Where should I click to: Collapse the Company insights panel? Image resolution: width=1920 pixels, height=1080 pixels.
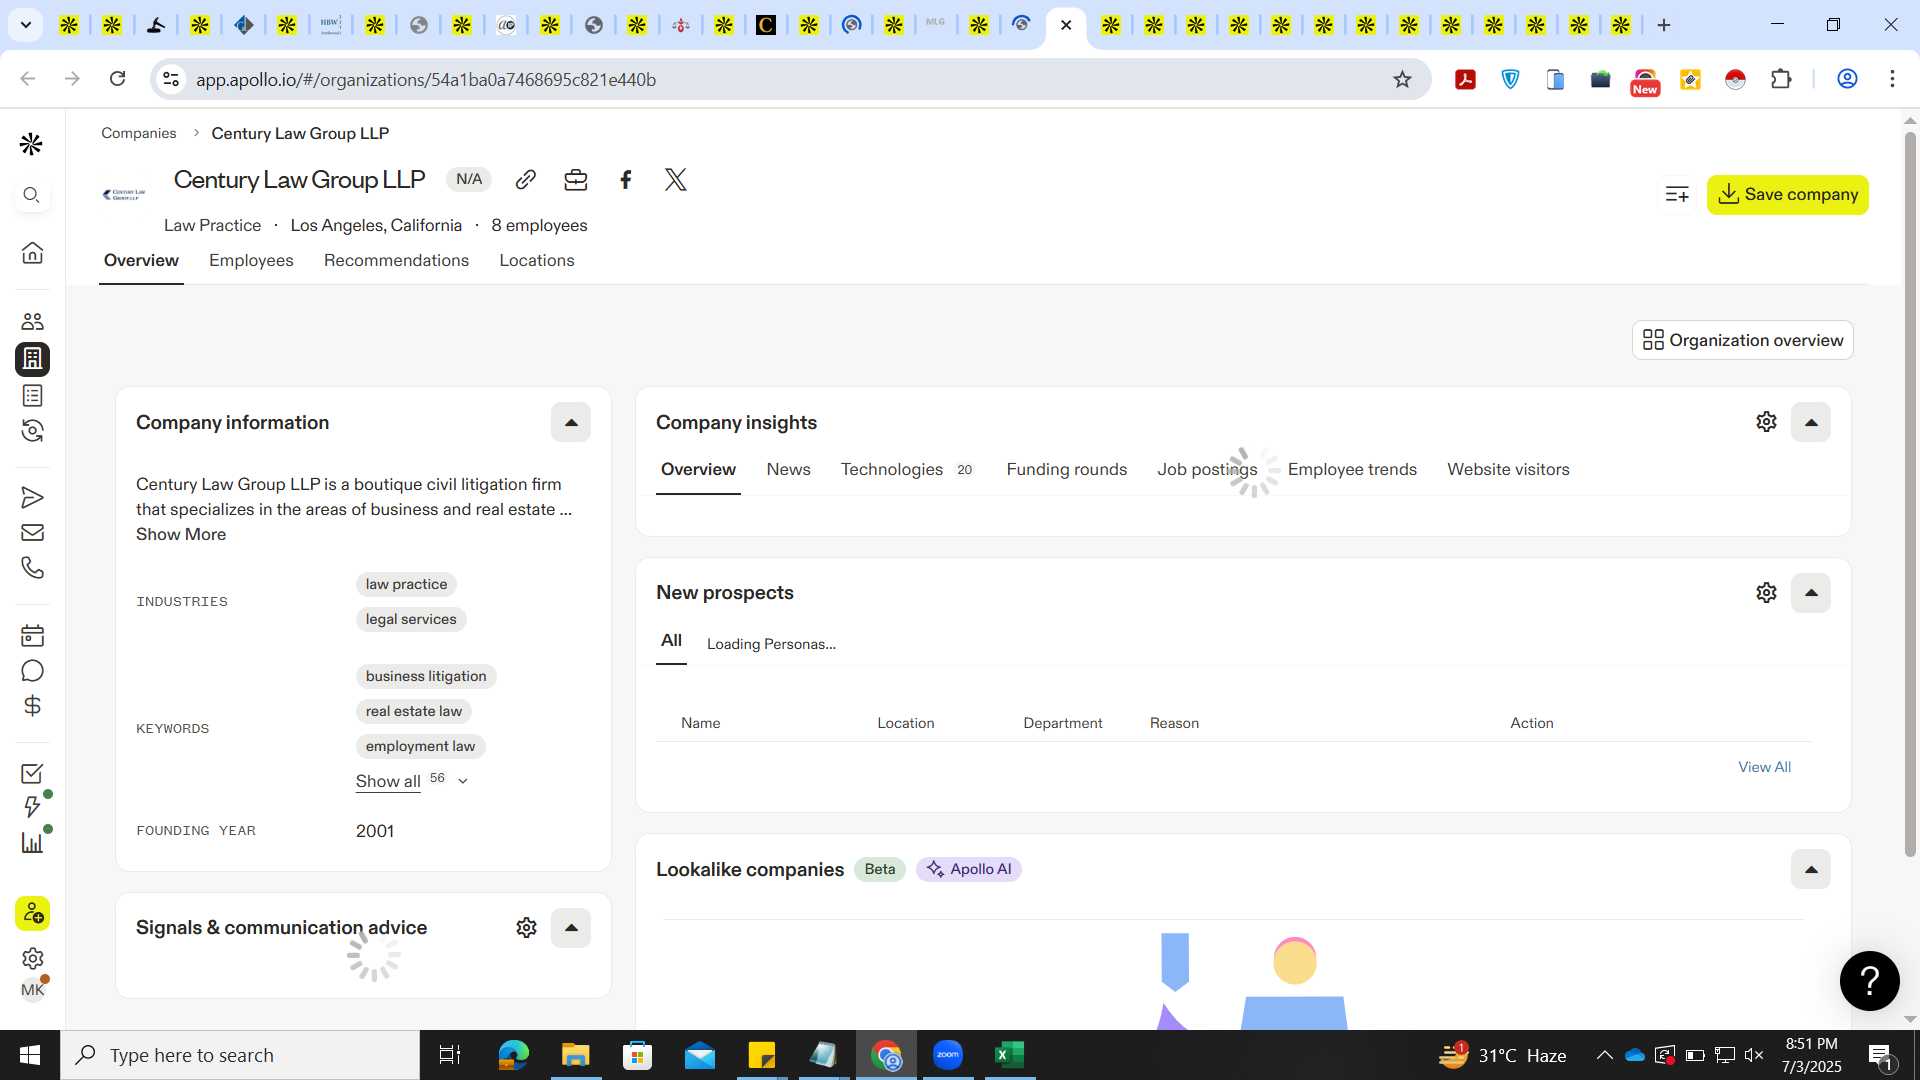(1811, 423)
